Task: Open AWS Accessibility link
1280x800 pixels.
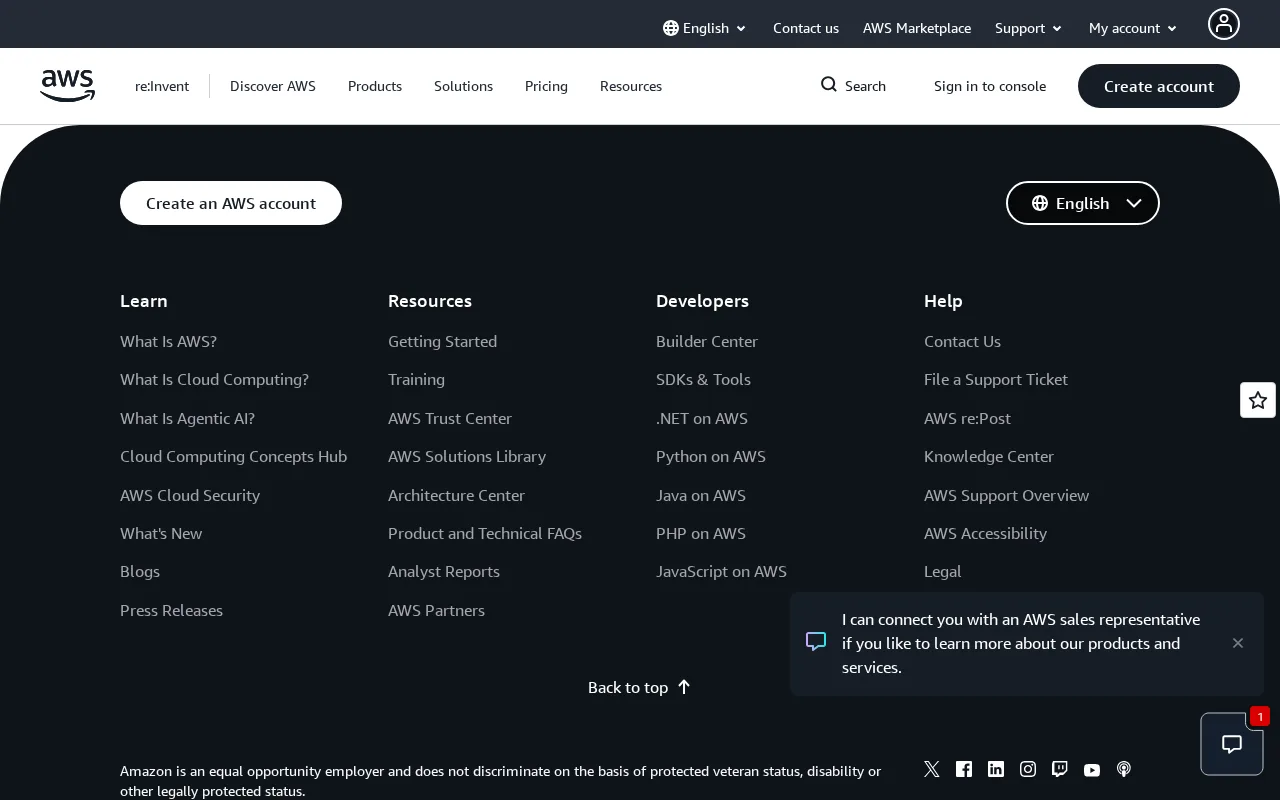Action: [985, 533]
